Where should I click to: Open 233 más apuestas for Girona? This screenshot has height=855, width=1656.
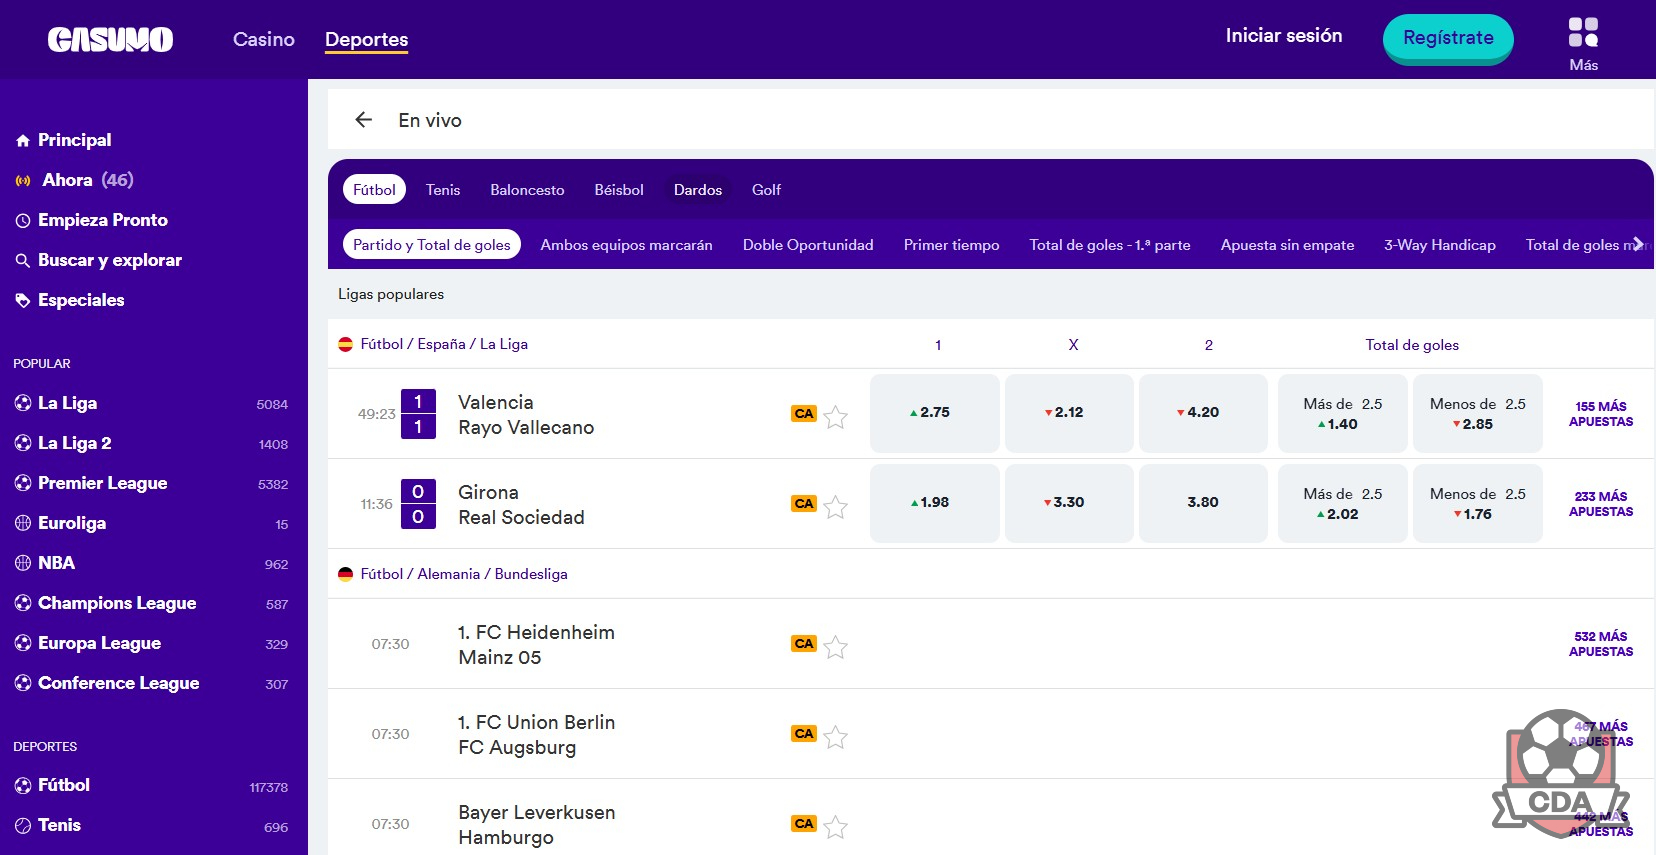1600,504
